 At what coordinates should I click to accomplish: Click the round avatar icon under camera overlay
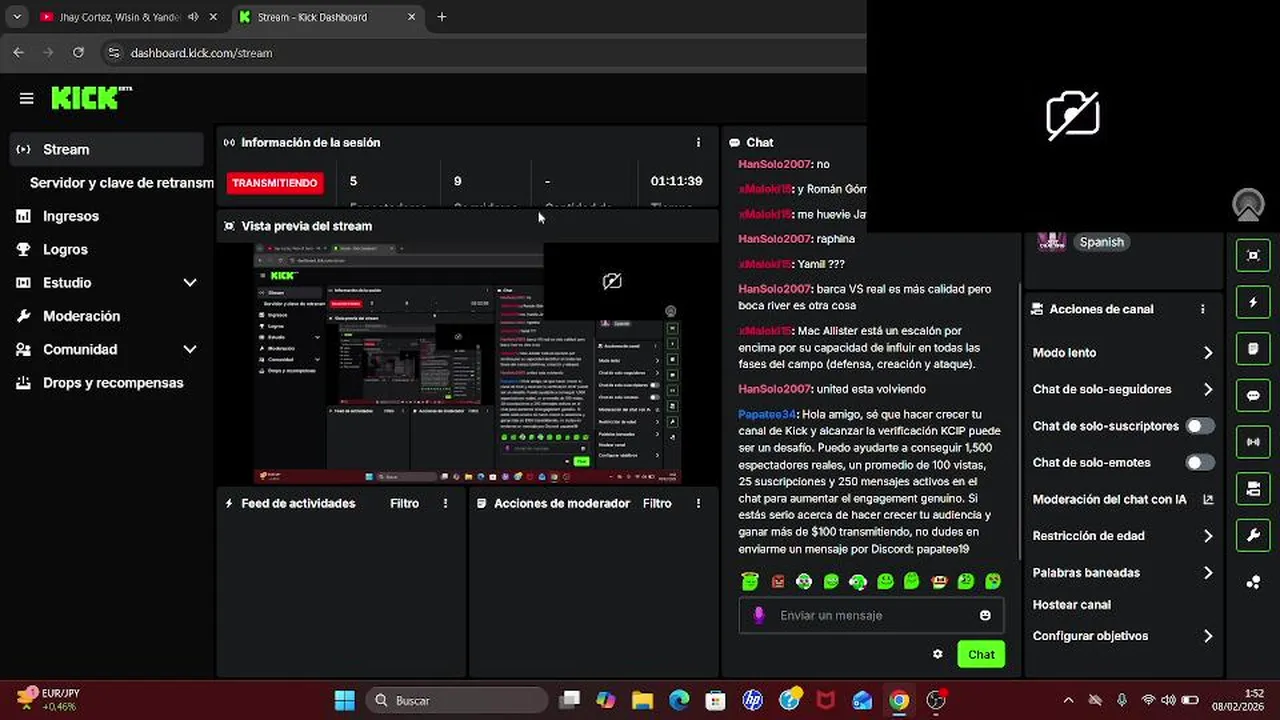coord(1248,205)
